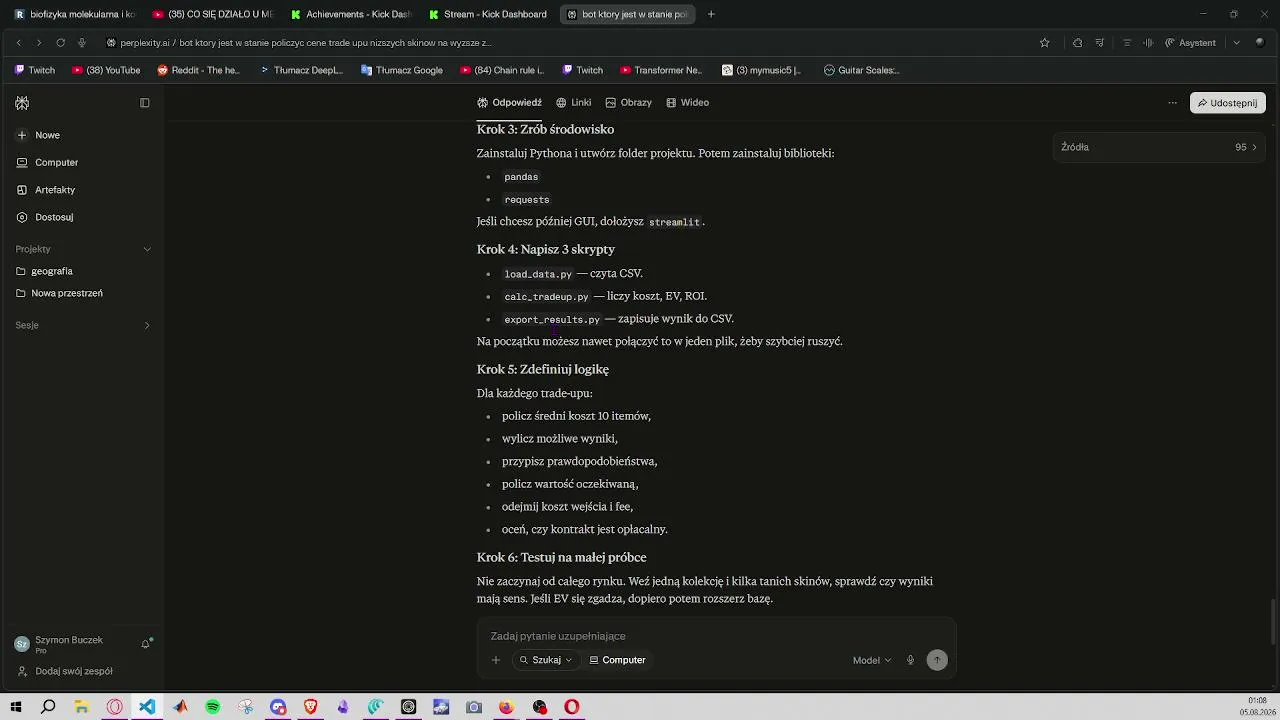Image resolution: width=1280 pixels, height=720 pixels.
Task: Focus the follow-up question input field
Action: [x=716, y=636]
